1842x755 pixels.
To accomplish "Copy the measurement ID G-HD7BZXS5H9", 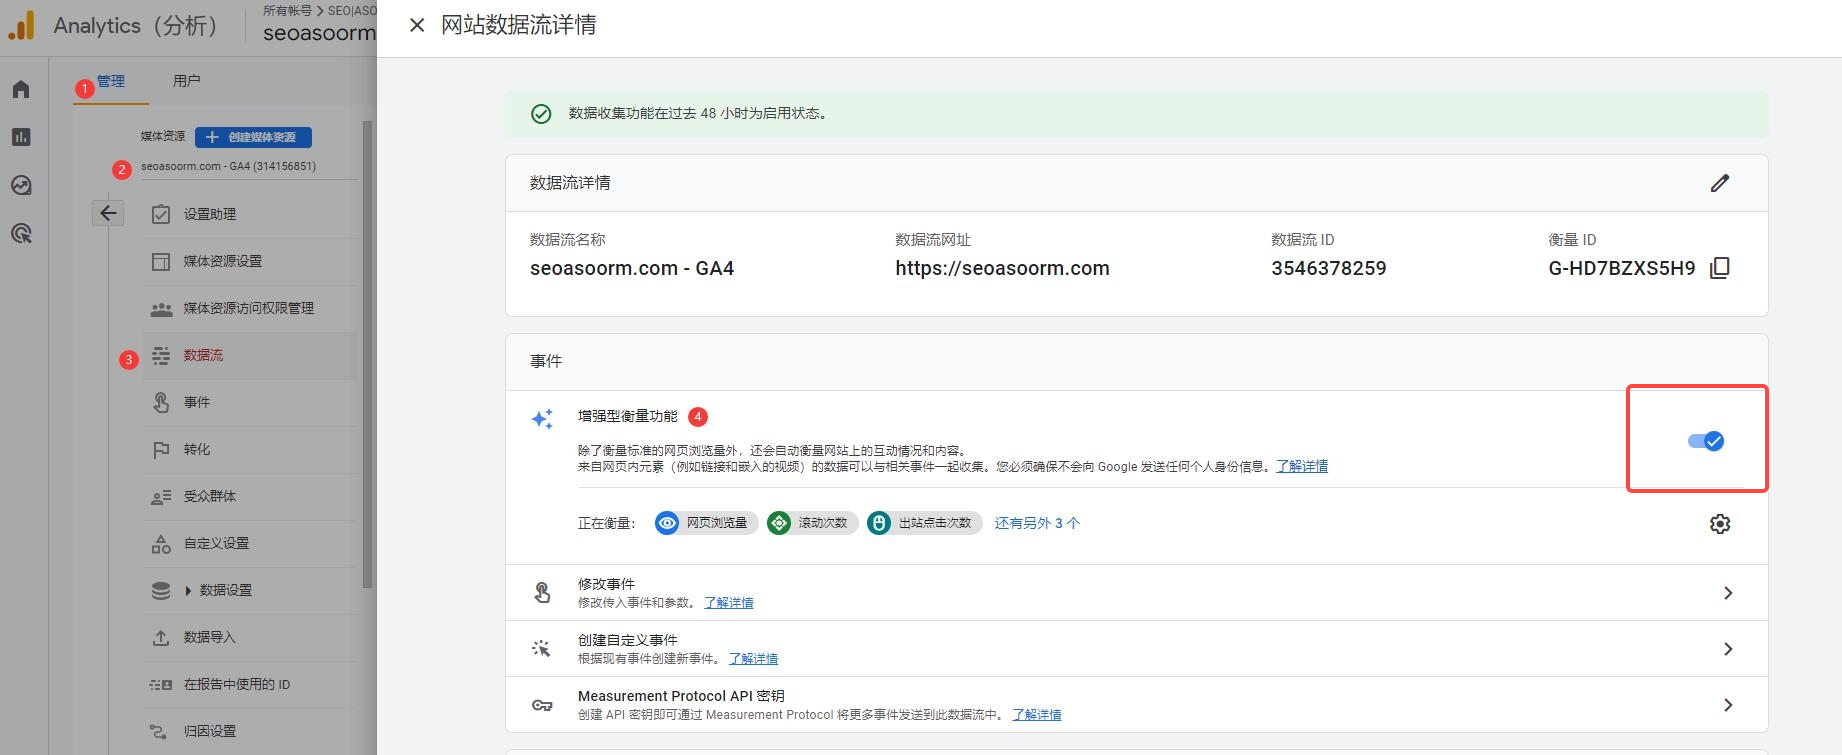I will click(x=1720, y=268).
